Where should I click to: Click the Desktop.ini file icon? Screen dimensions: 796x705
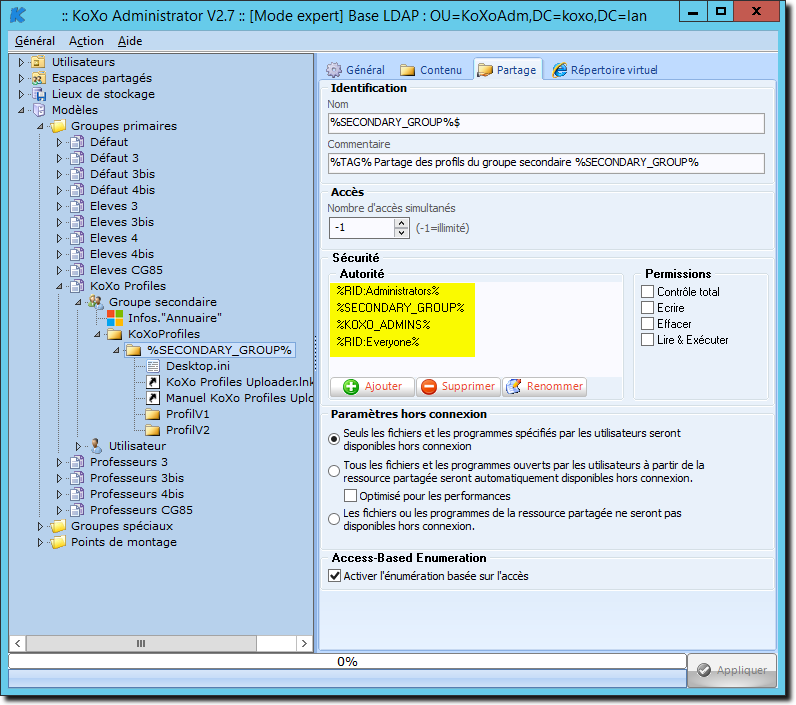coord(153,366)
